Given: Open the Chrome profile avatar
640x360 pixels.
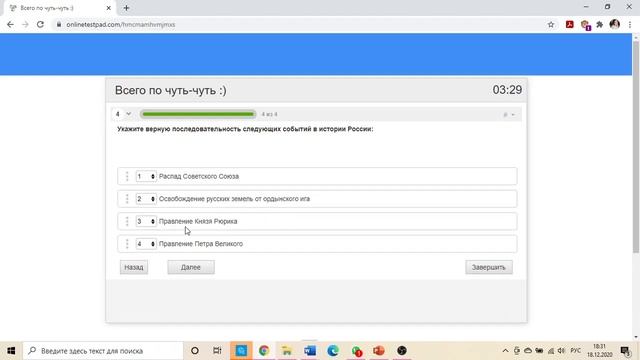Looking at the screenshot, I should 615,24.
